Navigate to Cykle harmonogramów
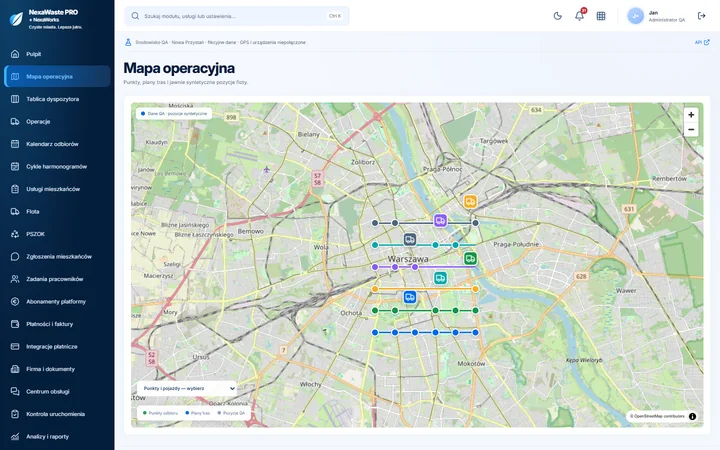This screenshot has height=450, width=720. click(x=57, y=166)
